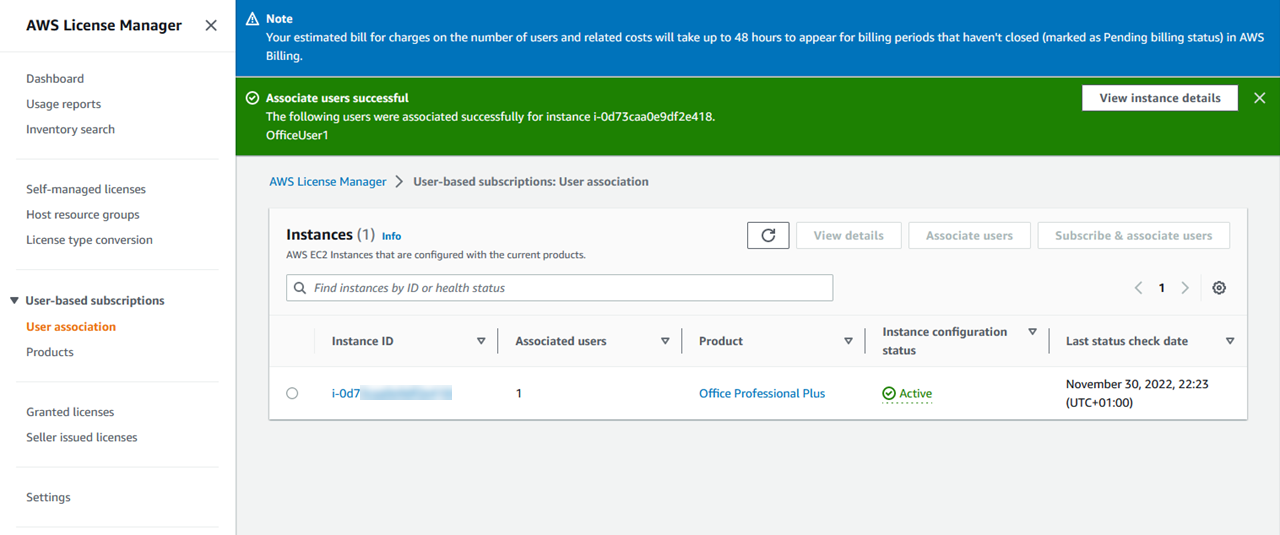
Task: Sort by Instance configuration status arrow
Action: click(x=1033, y=332)
